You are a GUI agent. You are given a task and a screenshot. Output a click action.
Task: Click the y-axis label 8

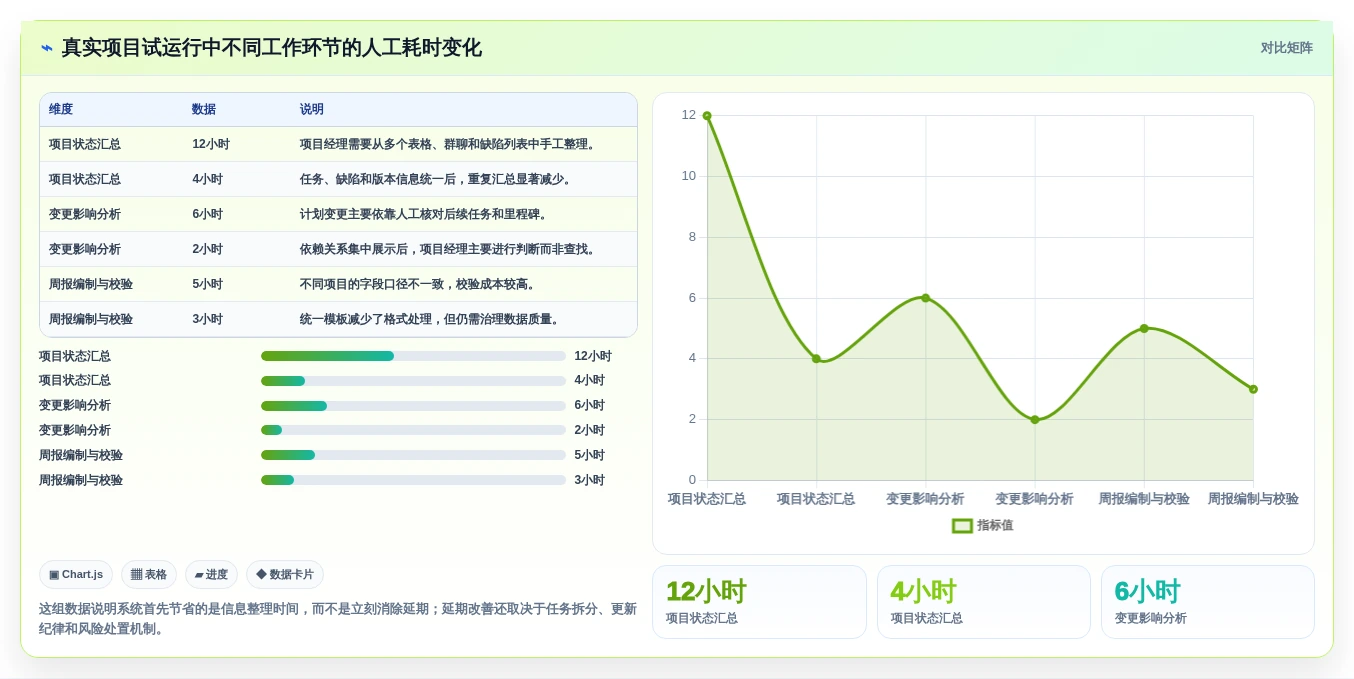[x=692, y=237]
